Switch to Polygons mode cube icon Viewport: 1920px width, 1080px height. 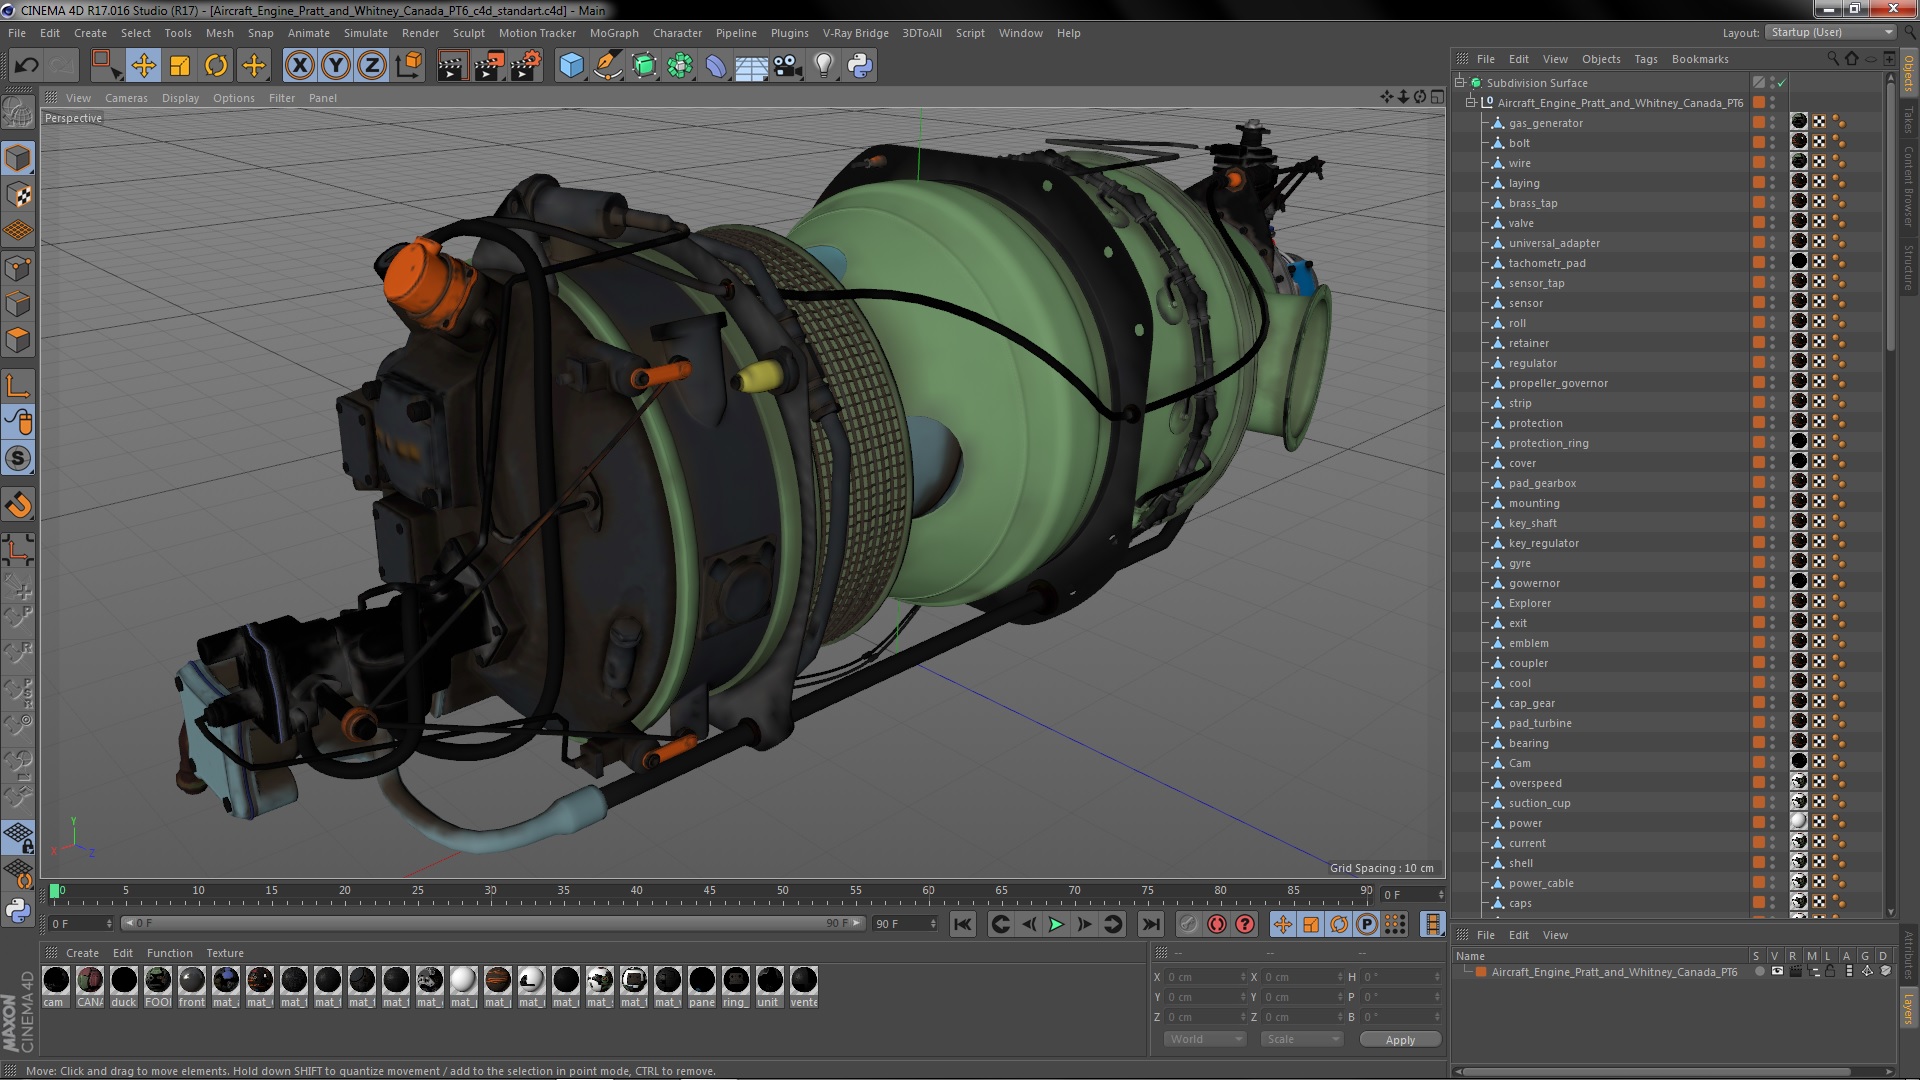click(x=18, y=340)
